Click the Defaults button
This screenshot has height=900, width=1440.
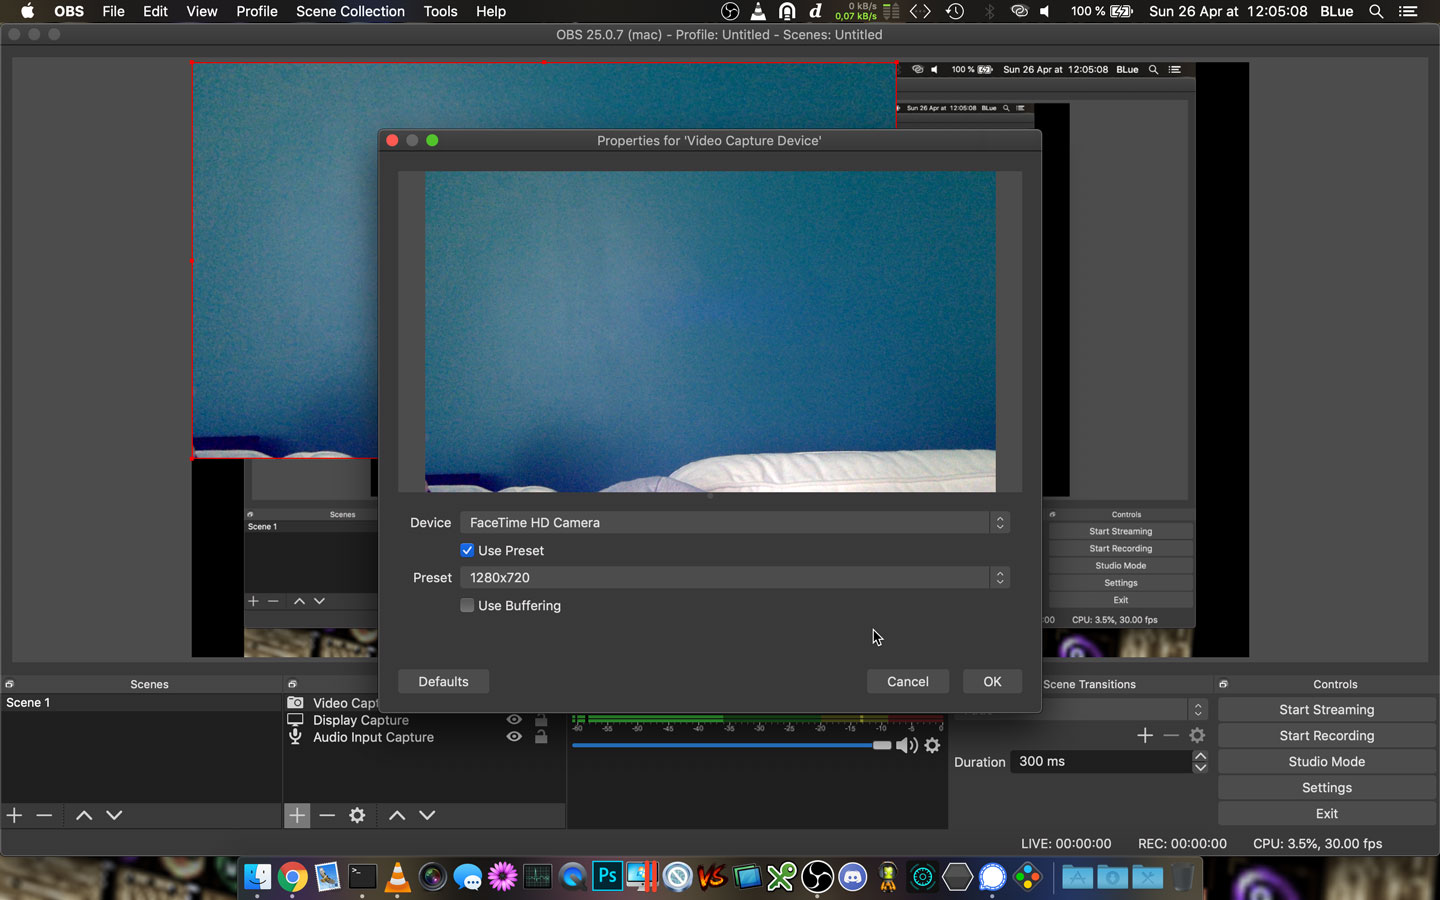point(443,681)
